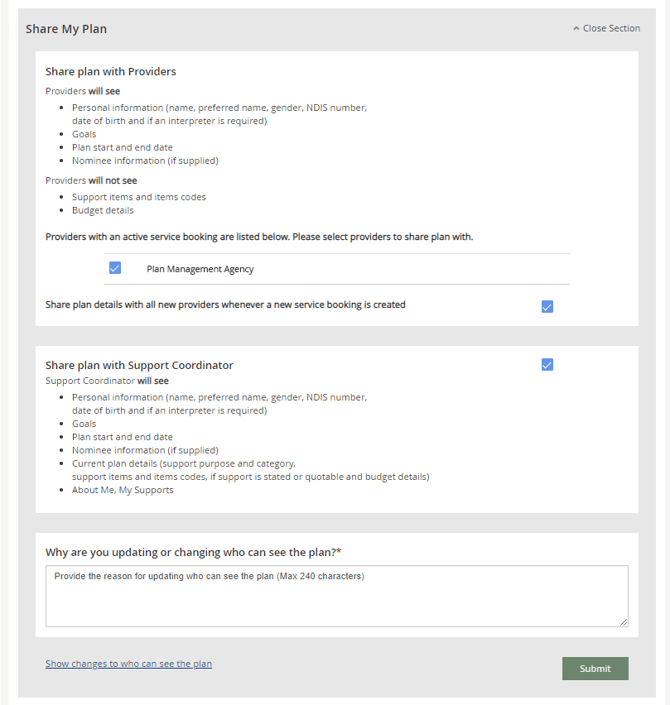Collapse Share My Plan with Close Section
The image size is (670, 705).
(606, 28)
